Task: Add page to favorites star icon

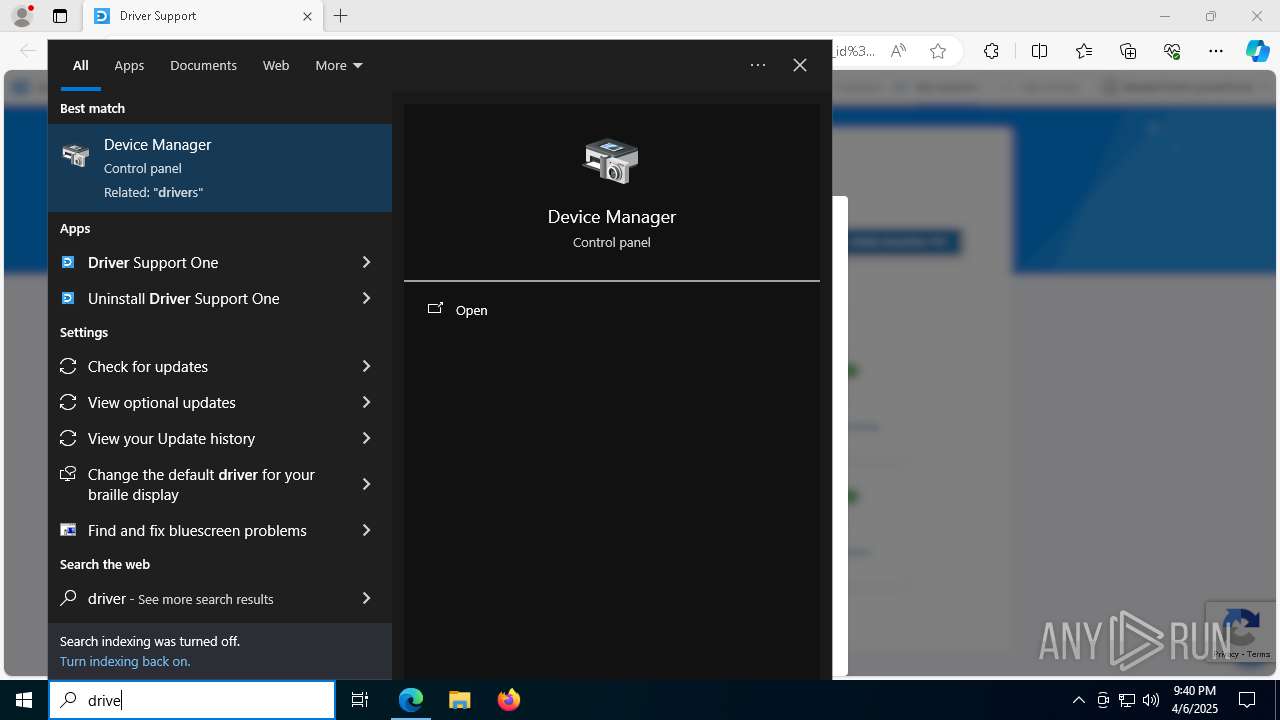Action: 938,51
